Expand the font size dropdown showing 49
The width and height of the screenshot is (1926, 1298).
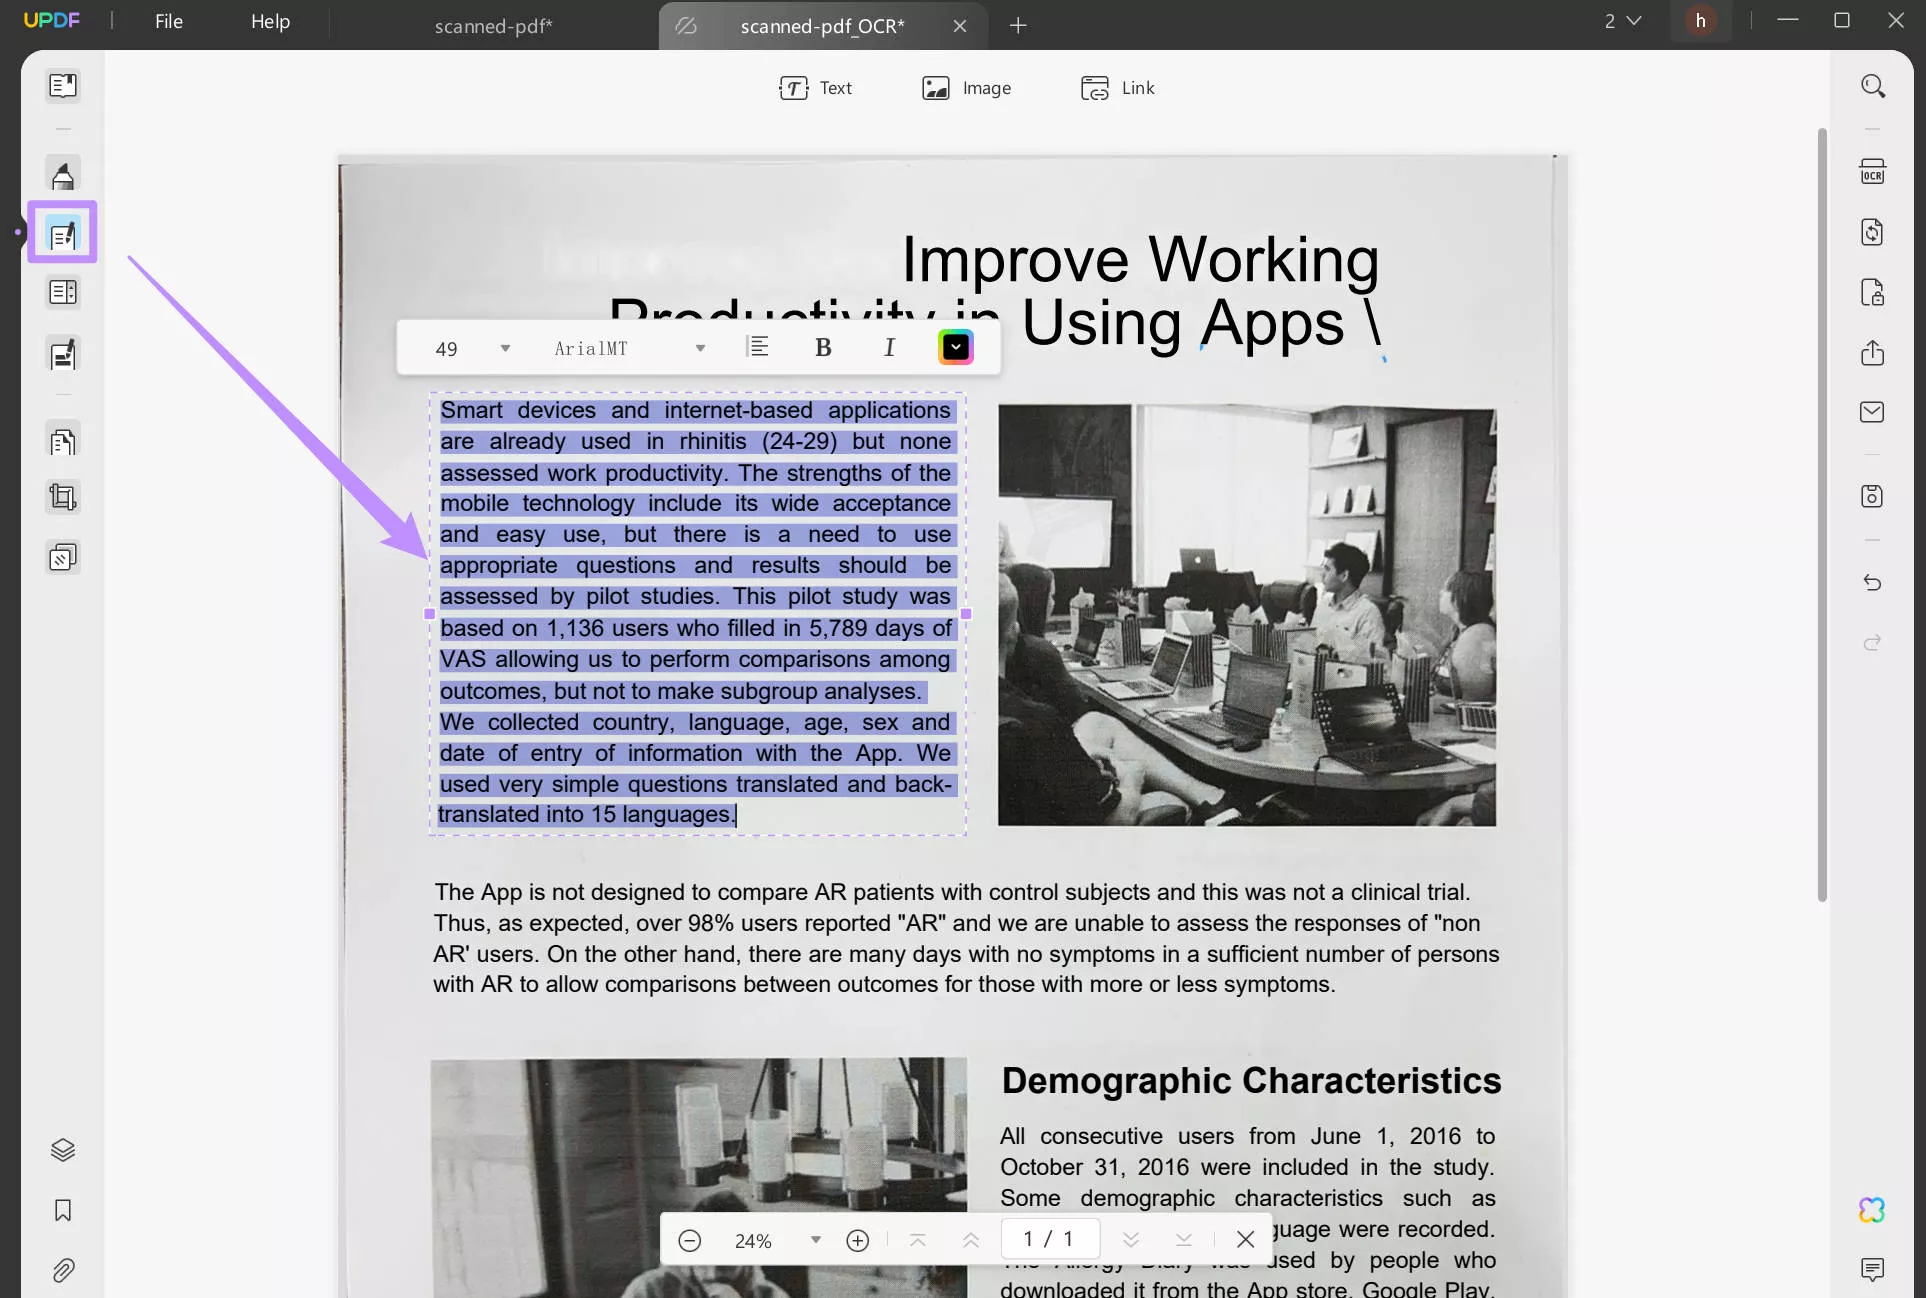coord(504,346)
